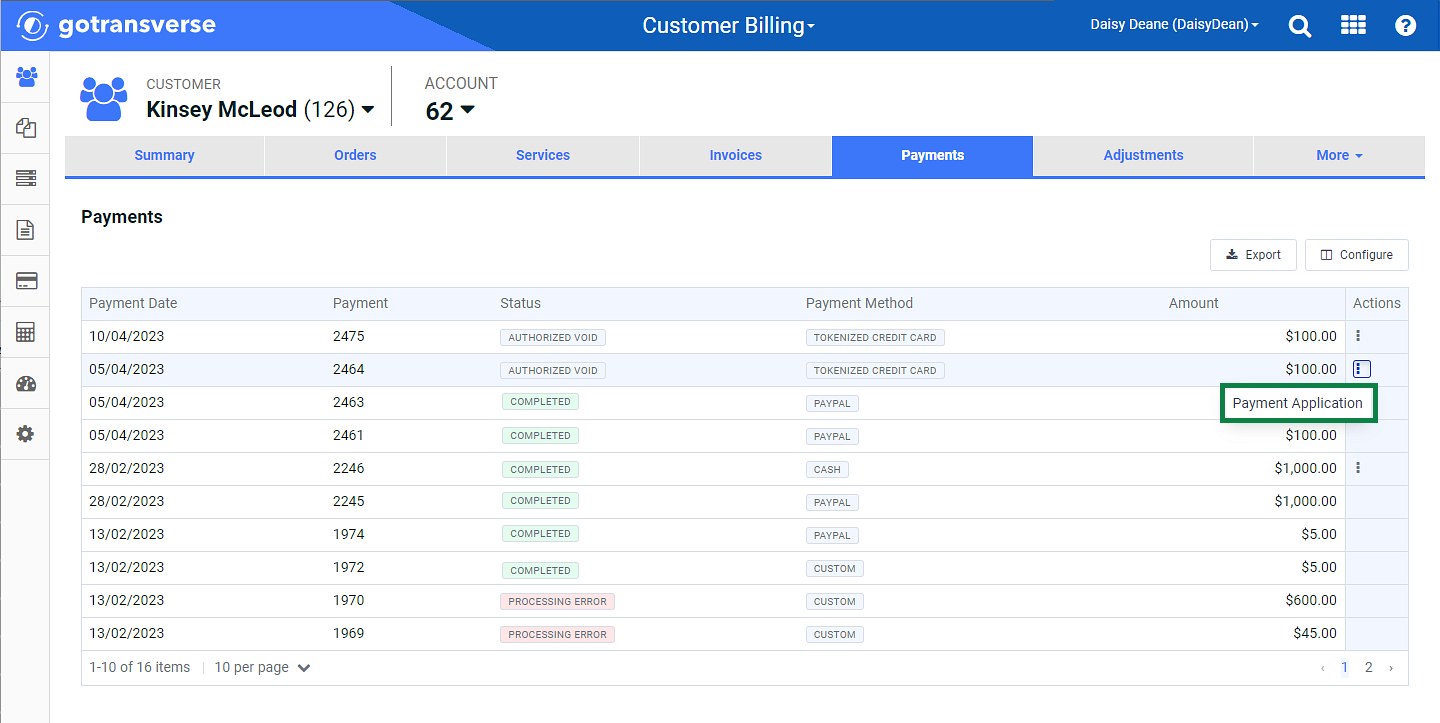Click the CASH payment method badge
The image size is (1440, 723).
[827, 469]
